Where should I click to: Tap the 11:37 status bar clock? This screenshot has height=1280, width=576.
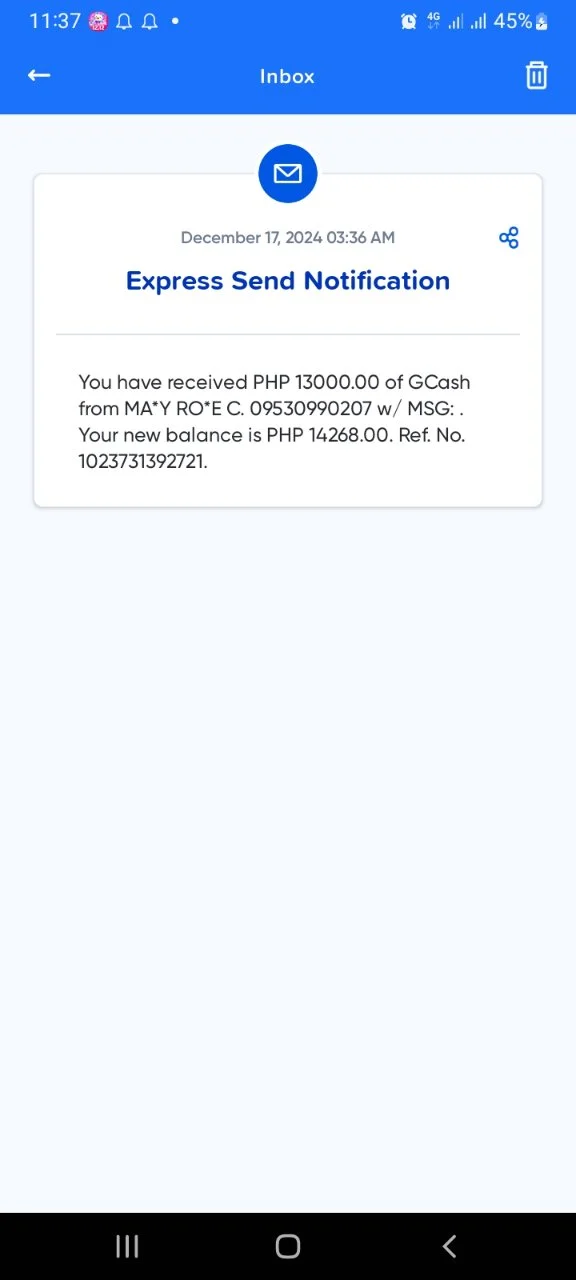(55, 21)
